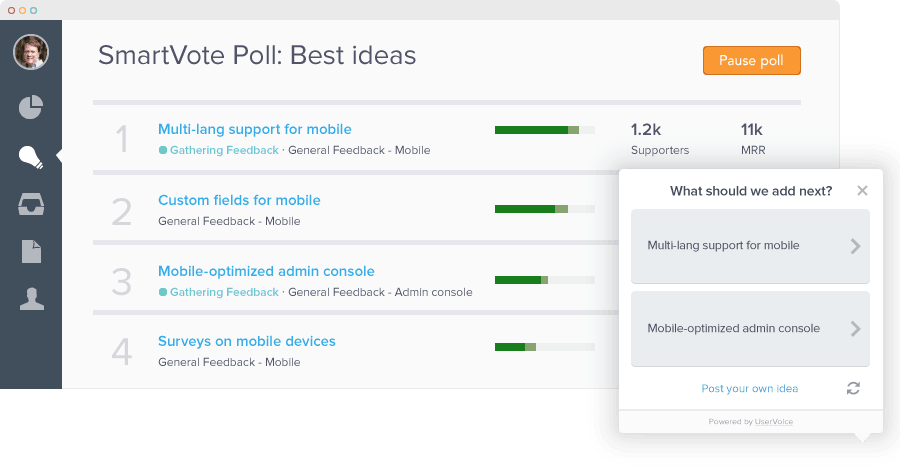The image size is (900, 466).
Task: Open 'Custom fields for mobile' idea link
Action: [x=239, y=200]
